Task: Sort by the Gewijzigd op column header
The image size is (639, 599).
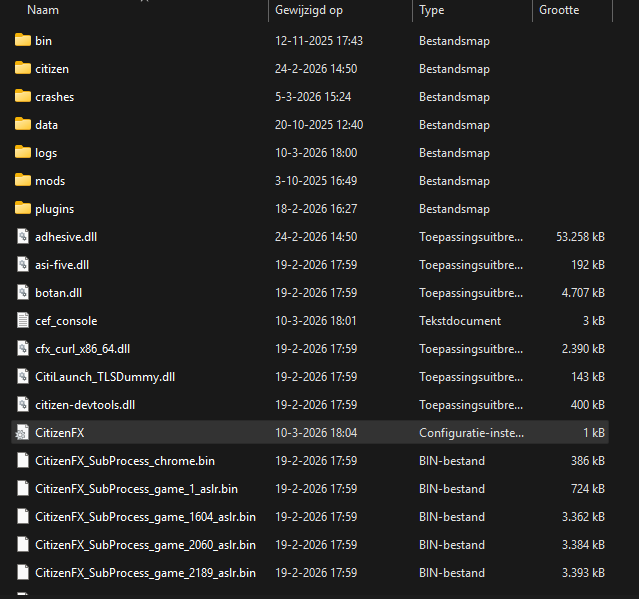Action: pos(309,10)
